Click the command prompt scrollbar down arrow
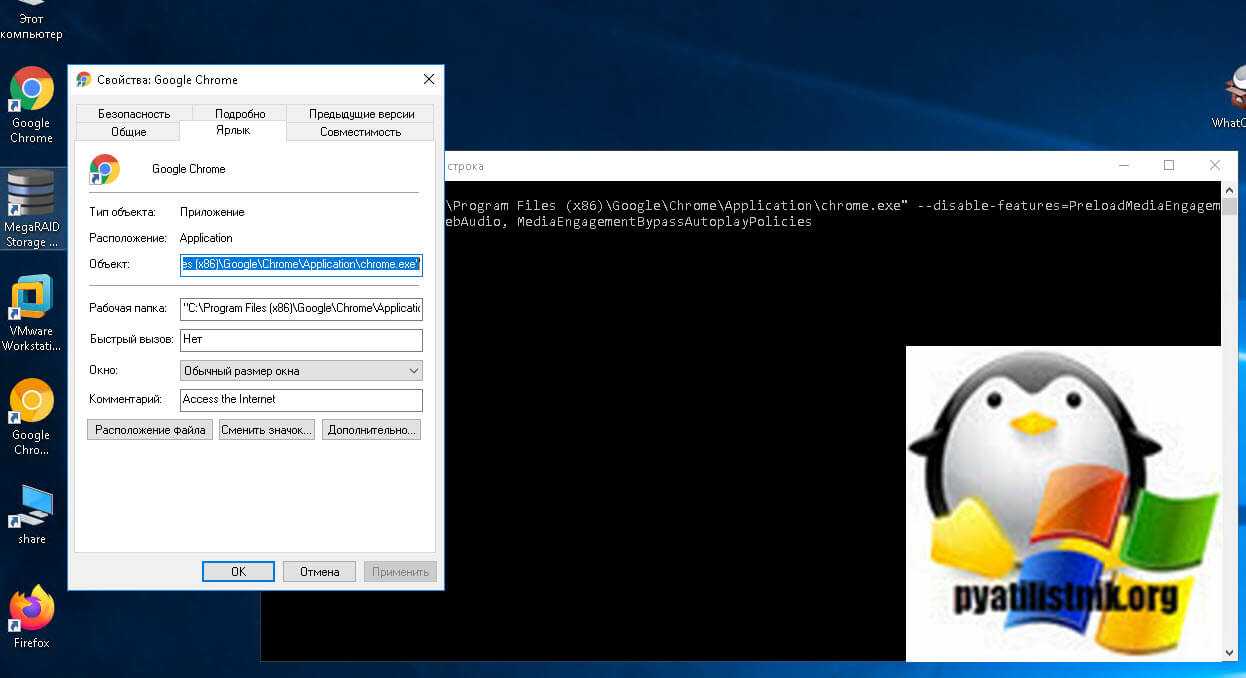 (x=1230, y=652)
